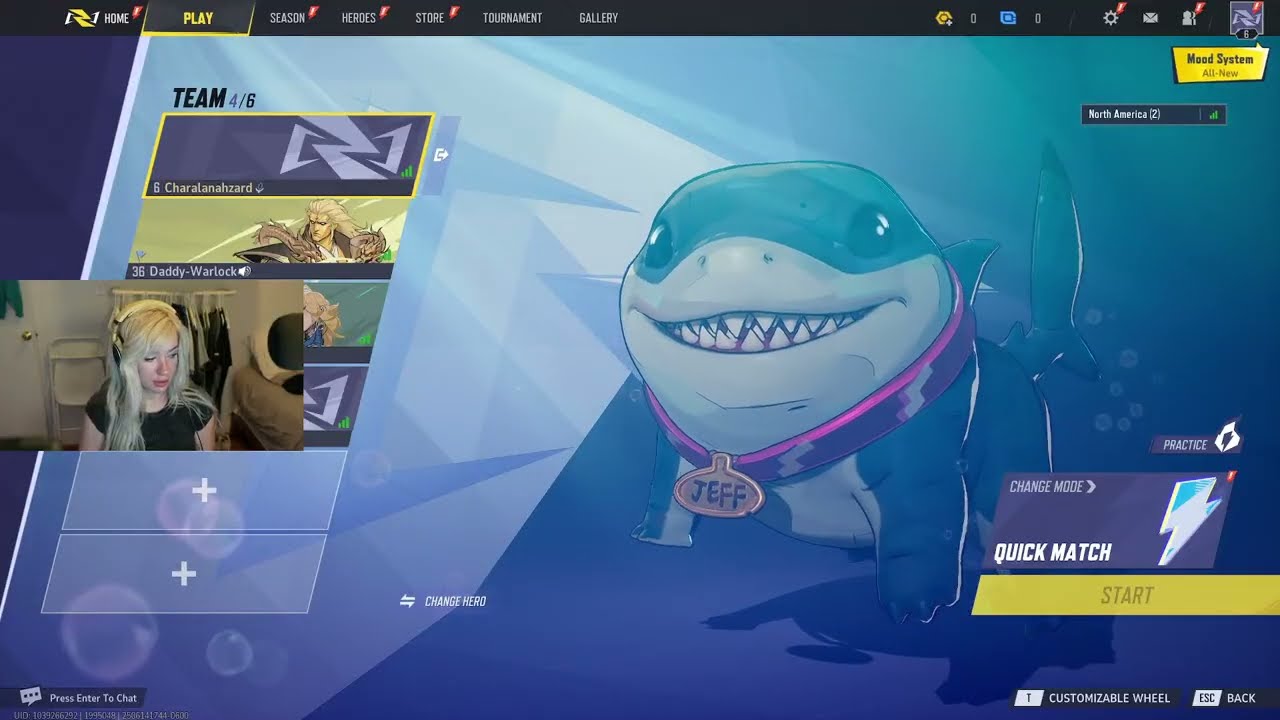The height and width of the screenshot is (720, 1280).
Task: Expand the Change Mode selector
Action: pos(1052,487)
